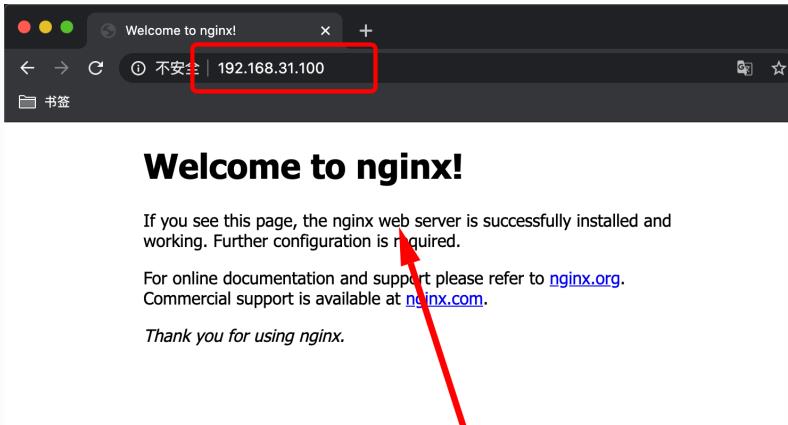Click the "Thank you for using nginx." text
This screenshot has height=425, width=788.
pyautogui.click(x=244, y=335)
